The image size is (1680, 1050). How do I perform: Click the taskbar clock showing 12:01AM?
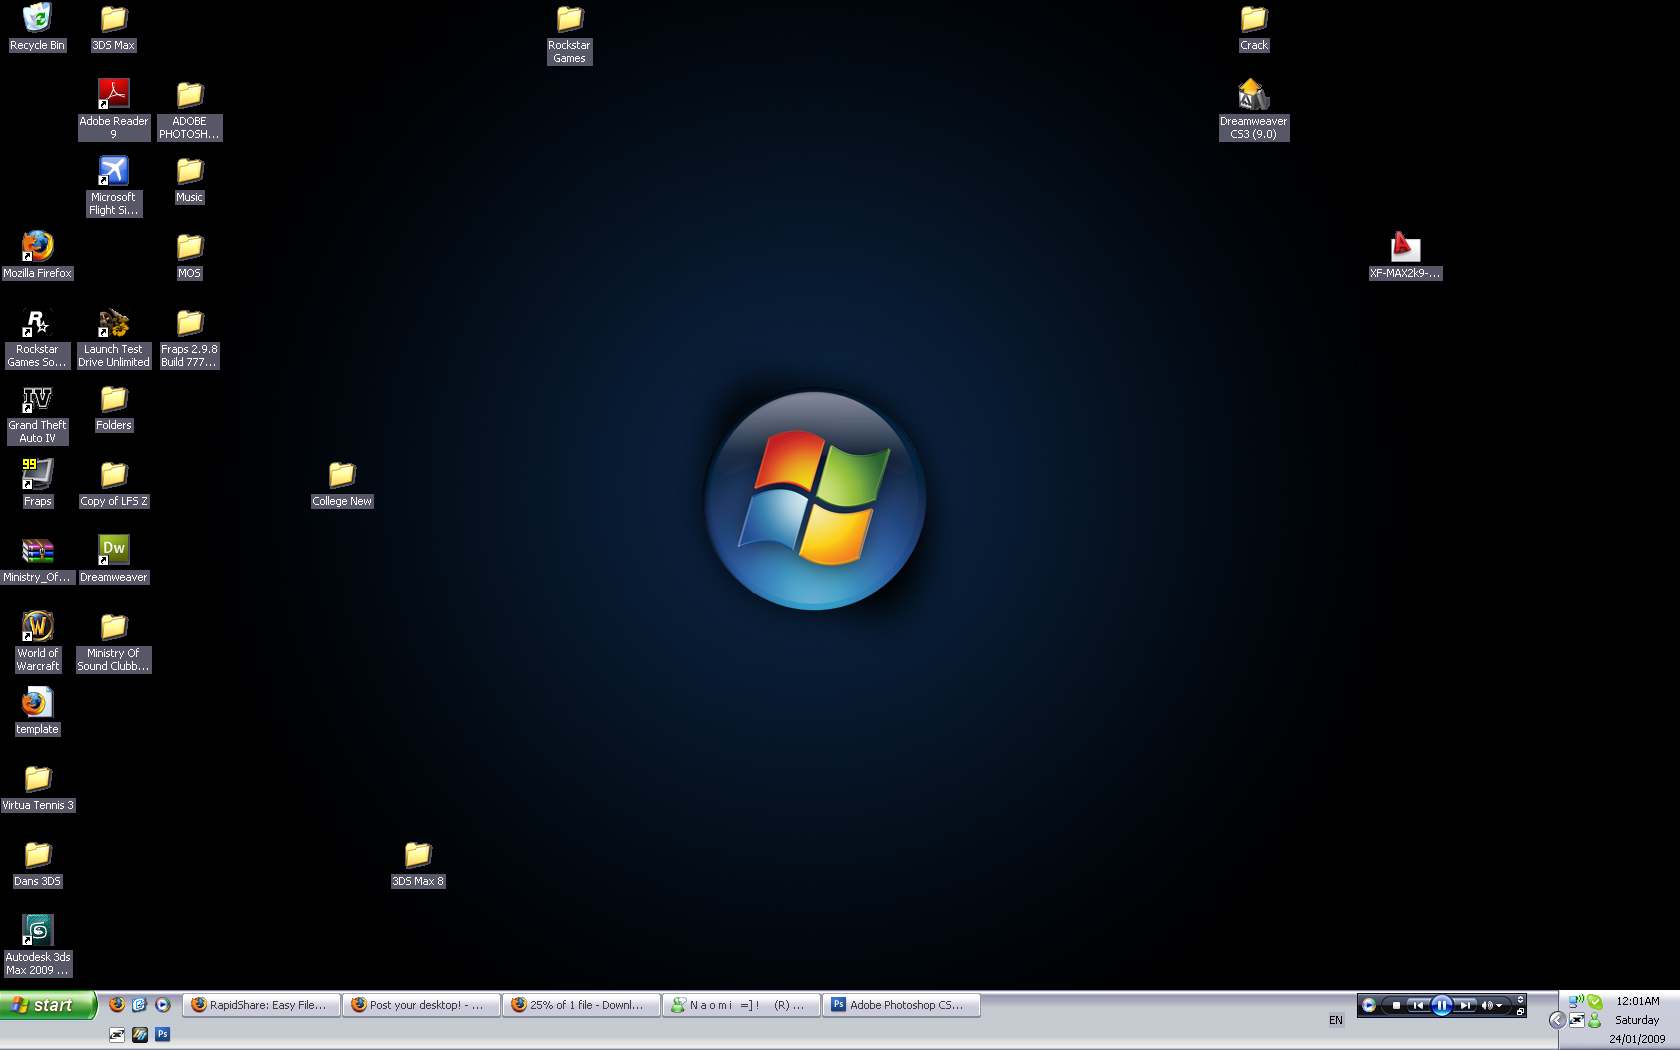click(x=1637, y=1001)
